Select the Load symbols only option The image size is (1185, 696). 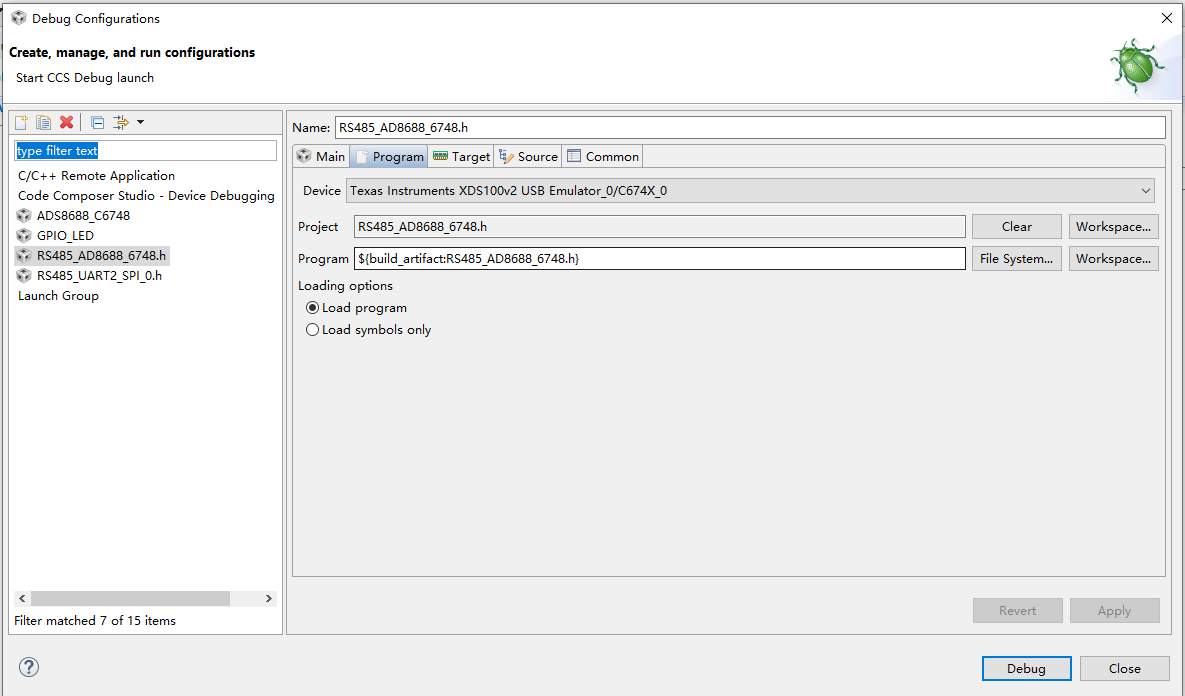(312, 329)
